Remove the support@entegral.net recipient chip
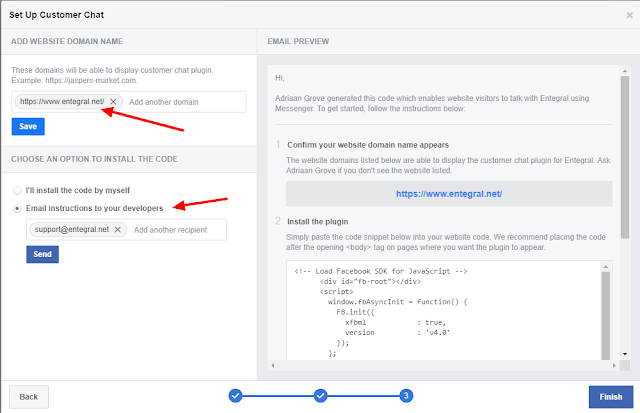 (x=118, y=229)
